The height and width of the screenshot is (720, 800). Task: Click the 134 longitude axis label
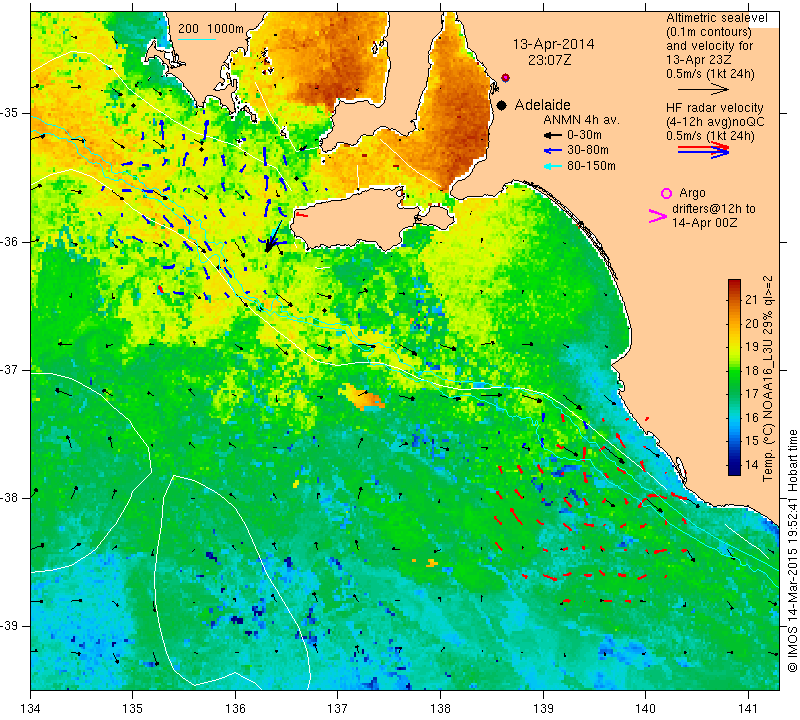pos(31,708)
